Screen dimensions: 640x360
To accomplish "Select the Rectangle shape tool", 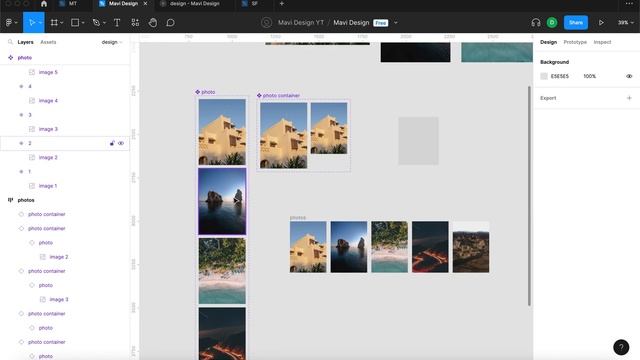I will [x=75, y=23].
